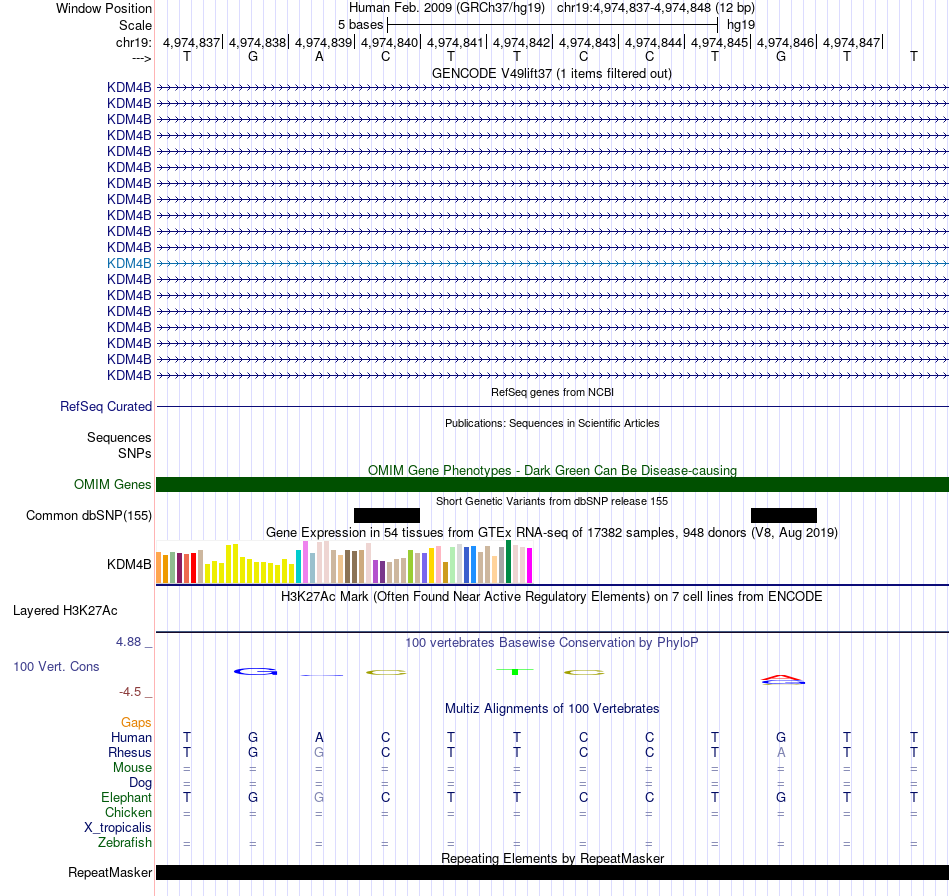Click the blue G conservation logo

(256, 671)
